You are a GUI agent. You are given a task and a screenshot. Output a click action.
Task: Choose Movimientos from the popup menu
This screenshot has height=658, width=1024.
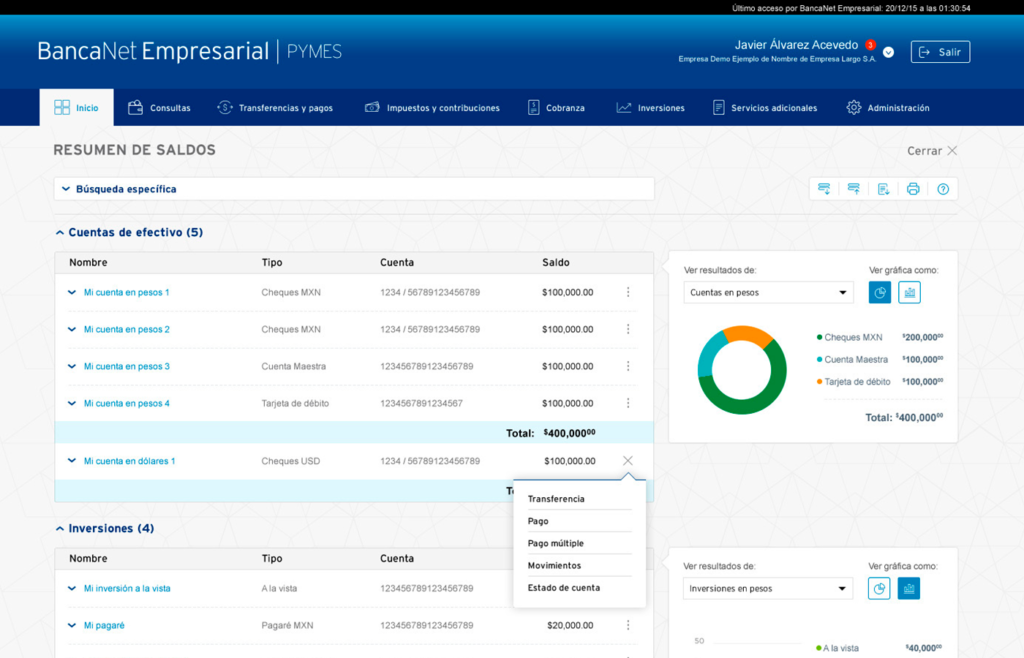(x=554, y=565)
